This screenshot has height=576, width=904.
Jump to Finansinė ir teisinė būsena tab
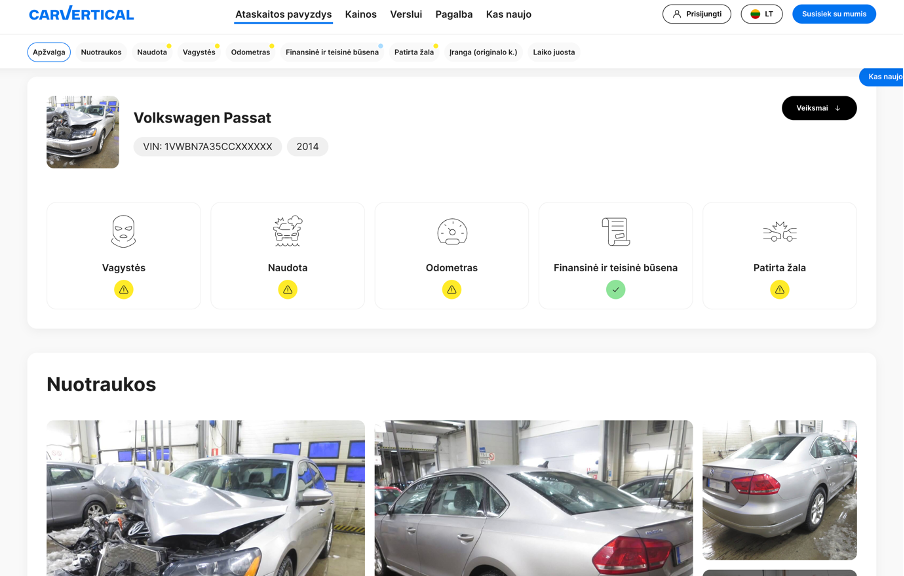click(x=332, y=52)
